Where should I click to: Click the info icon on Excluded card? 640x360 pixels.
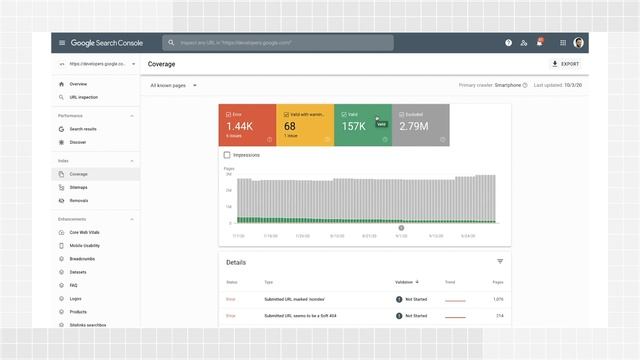click(442, 140)
